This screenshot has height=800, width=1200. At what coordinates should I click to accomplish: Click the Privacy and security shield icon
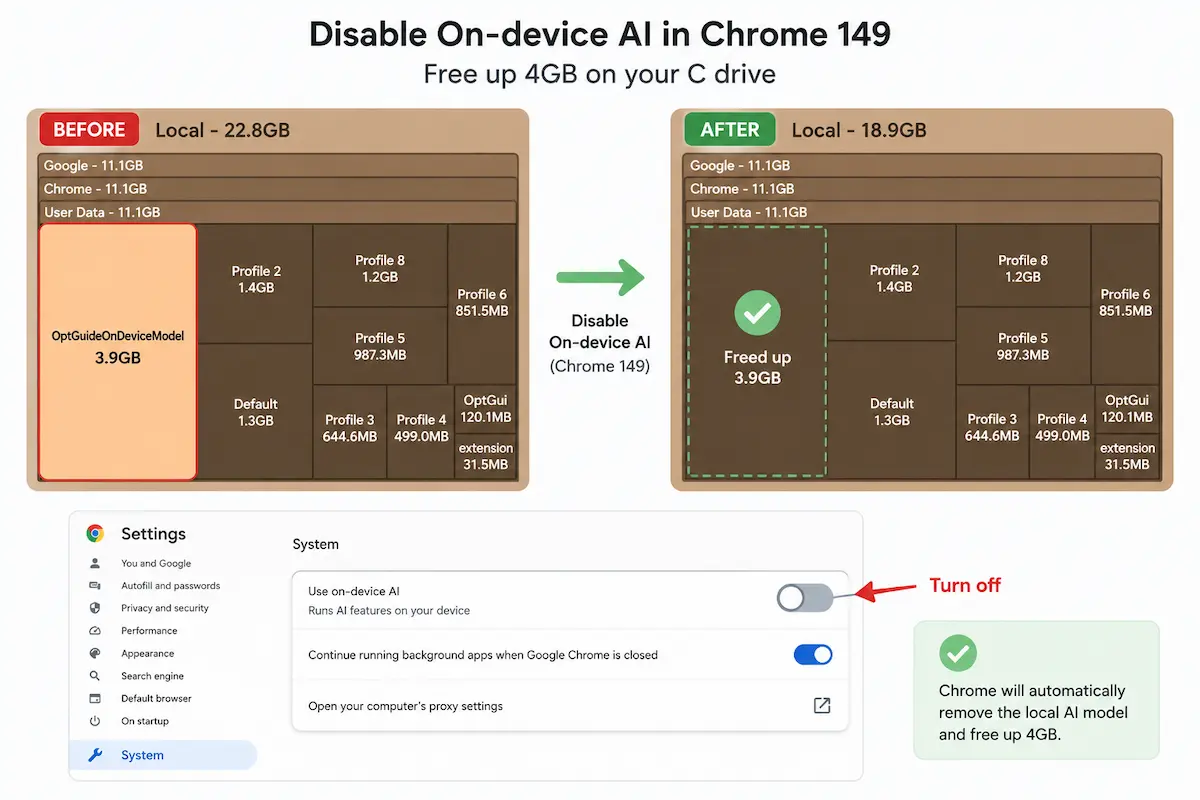click(95, 608)
